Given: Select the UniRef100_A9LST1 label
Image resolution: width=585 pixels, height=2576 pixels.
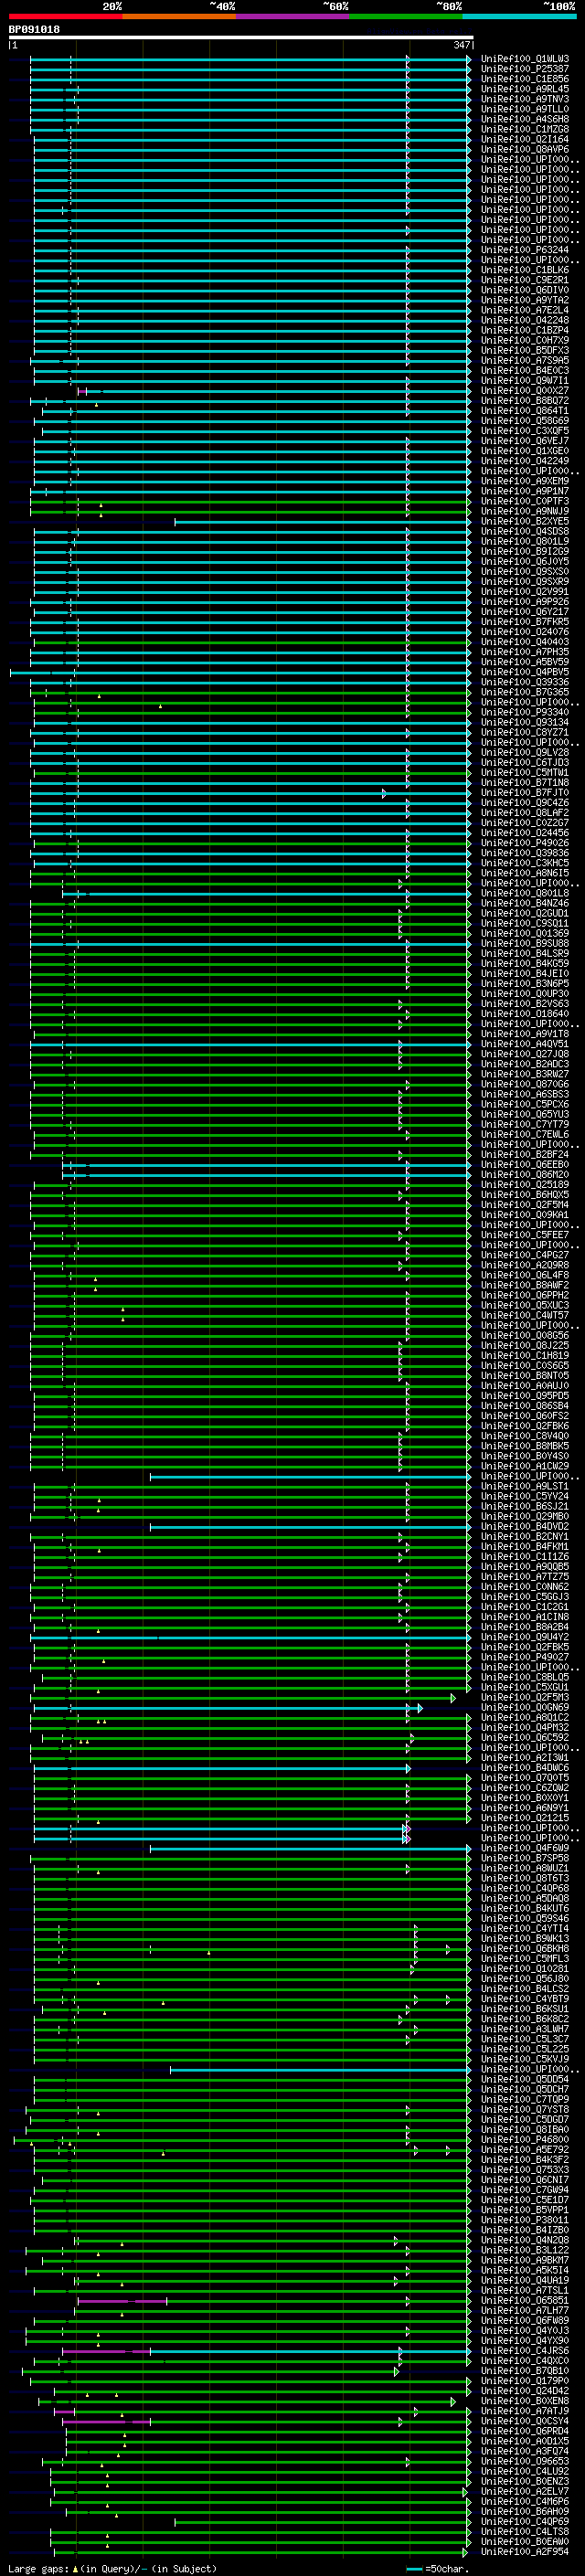Looking at the screenshot, I should tap(525, 1486).
